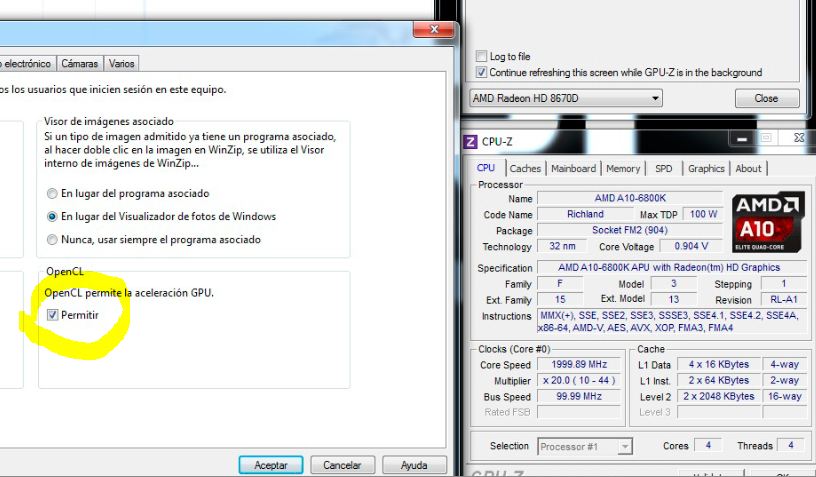Image resolution: width=816 pixels, height=477 pixels.
Task: Click the Max TDP value 100 W
Action: [x=703, y=214]
